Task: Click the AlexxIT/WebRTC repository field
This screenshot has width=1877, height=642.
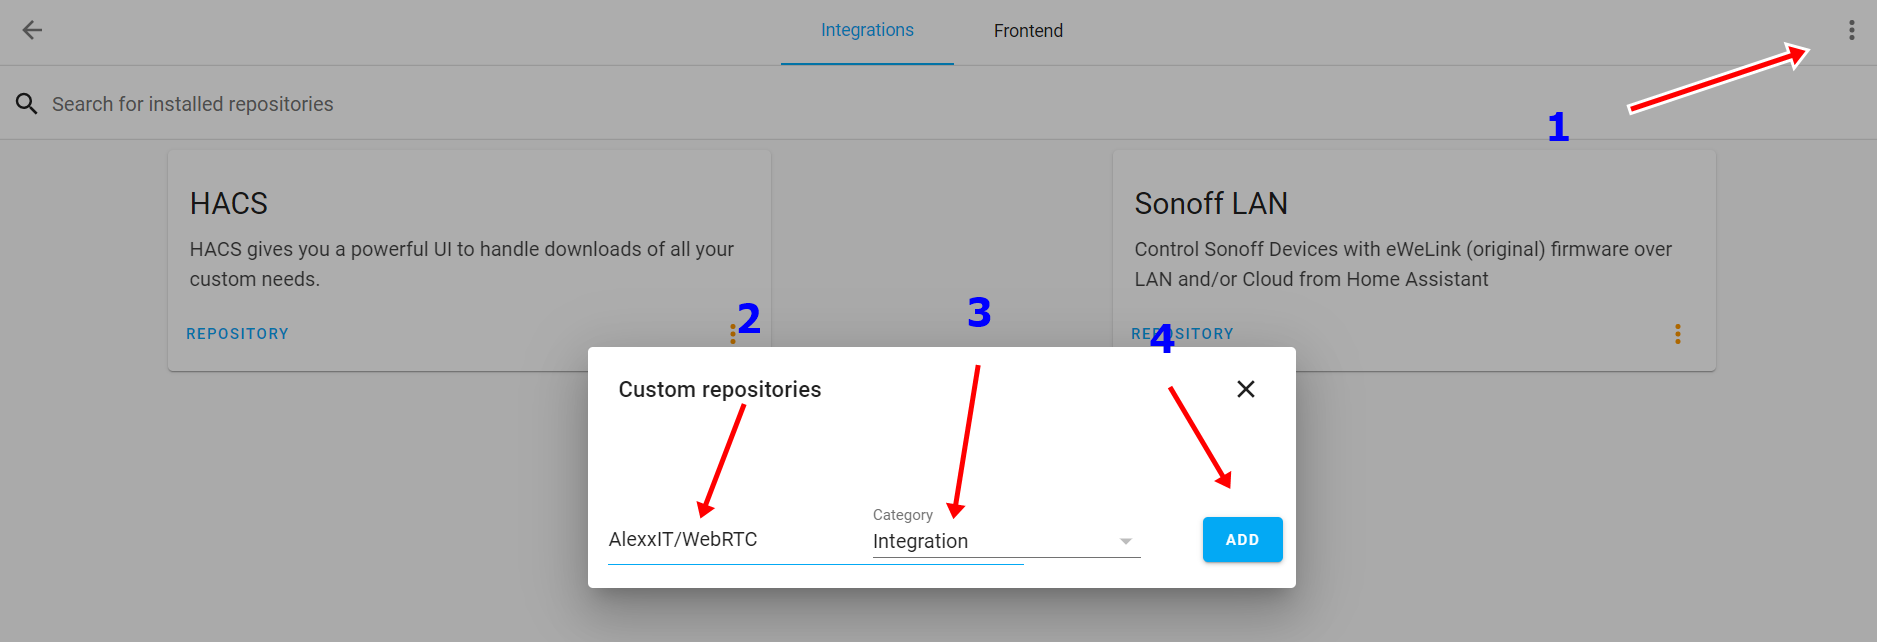Action: (815, 540)
